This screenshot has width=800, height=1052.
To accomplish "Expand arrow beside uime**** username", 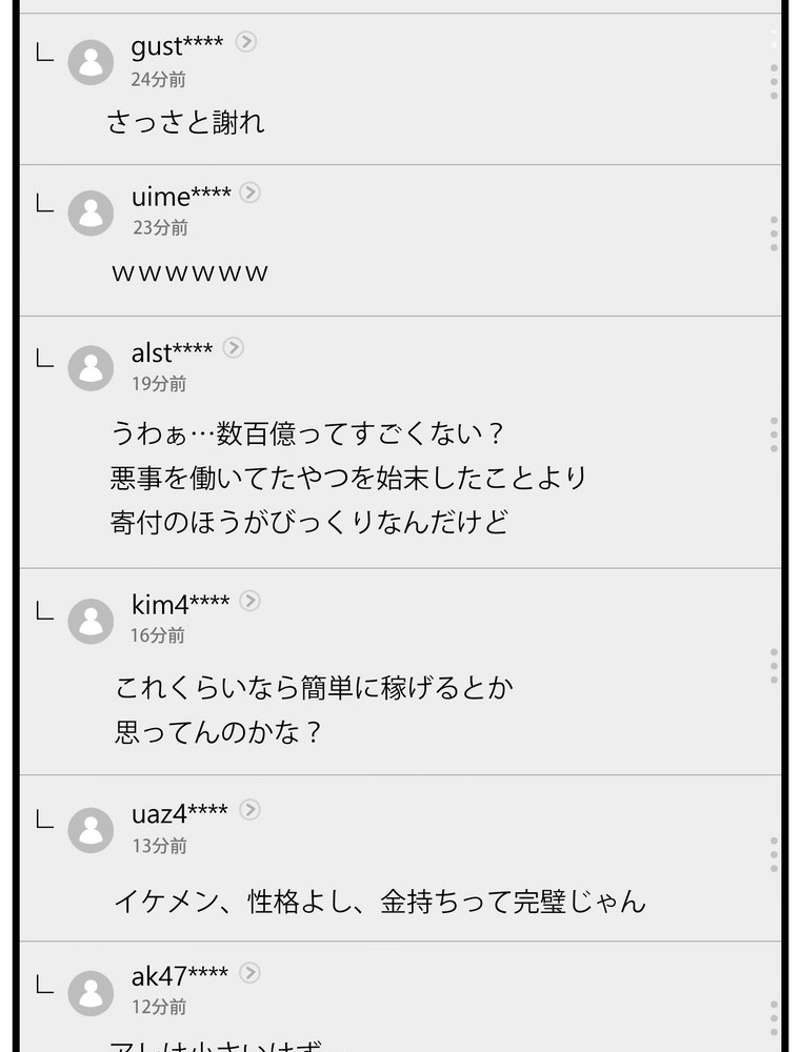I will 250,192.
